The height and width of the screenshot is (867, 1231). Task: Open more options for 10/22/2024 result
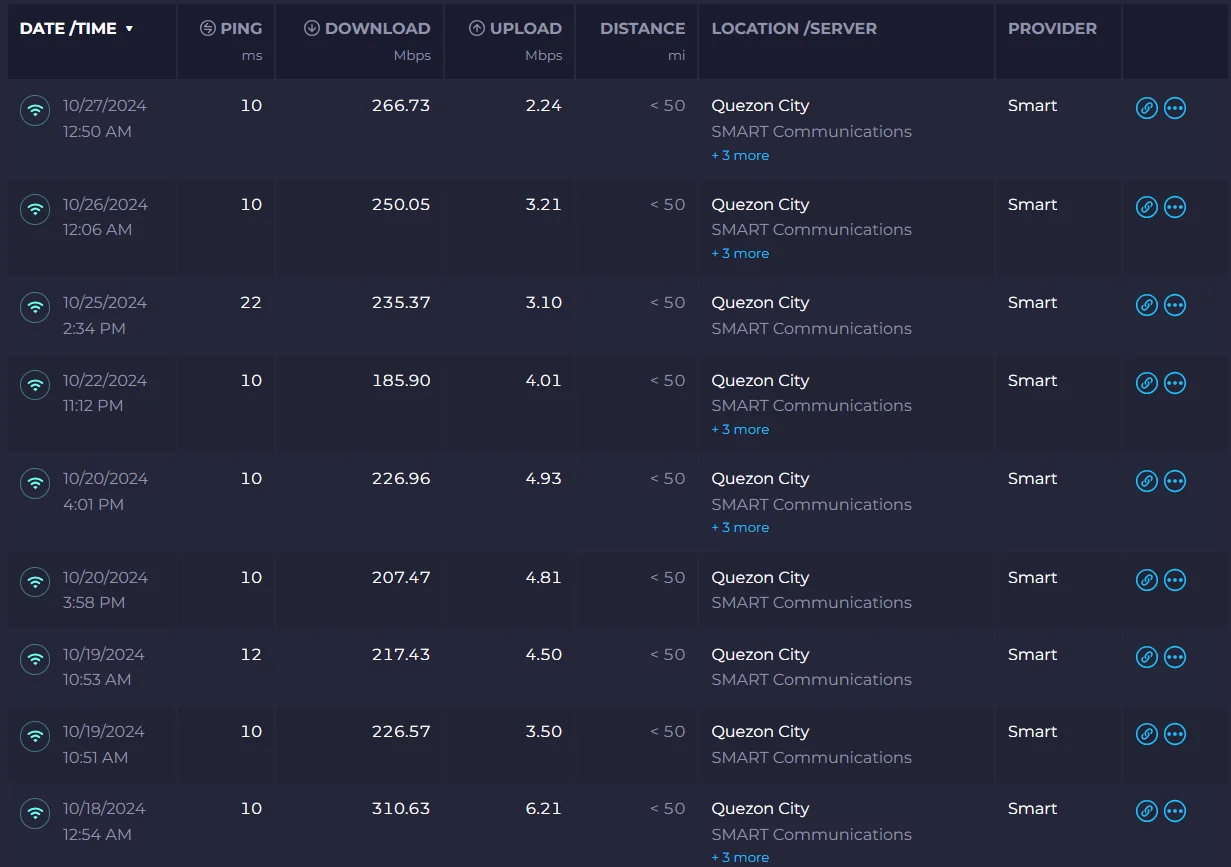point(1175,383)
